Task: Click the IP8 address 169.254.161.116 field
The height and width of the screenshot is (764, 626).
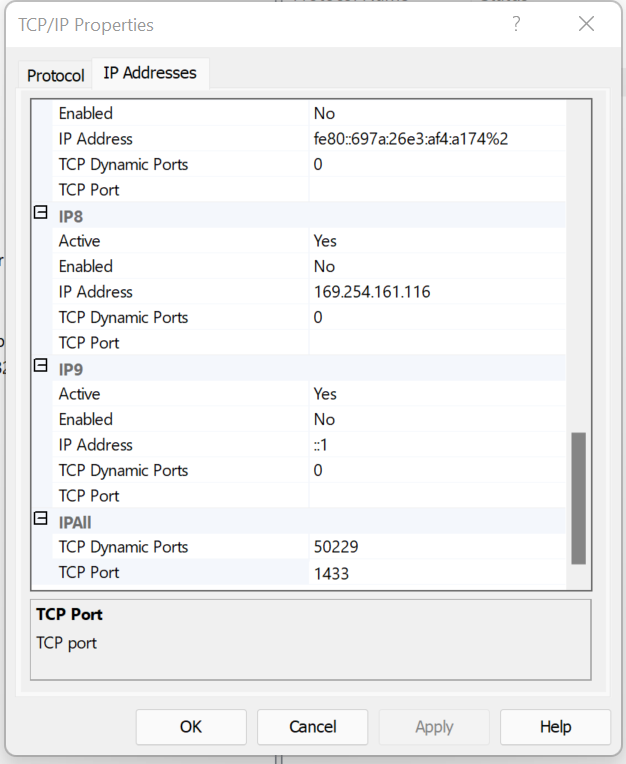Action: [436, 292]
